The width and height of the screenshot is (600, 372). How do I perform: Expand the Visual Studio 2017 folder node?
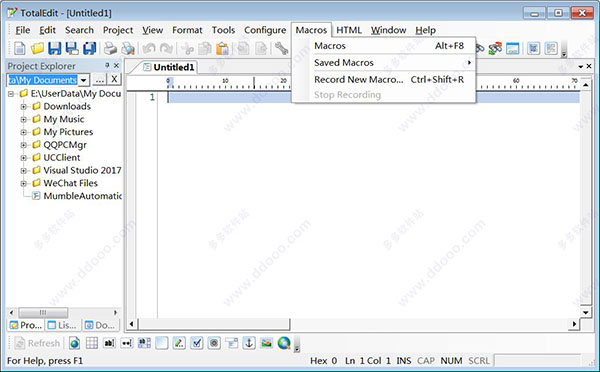pyautogui.click(x=24, y=171)
